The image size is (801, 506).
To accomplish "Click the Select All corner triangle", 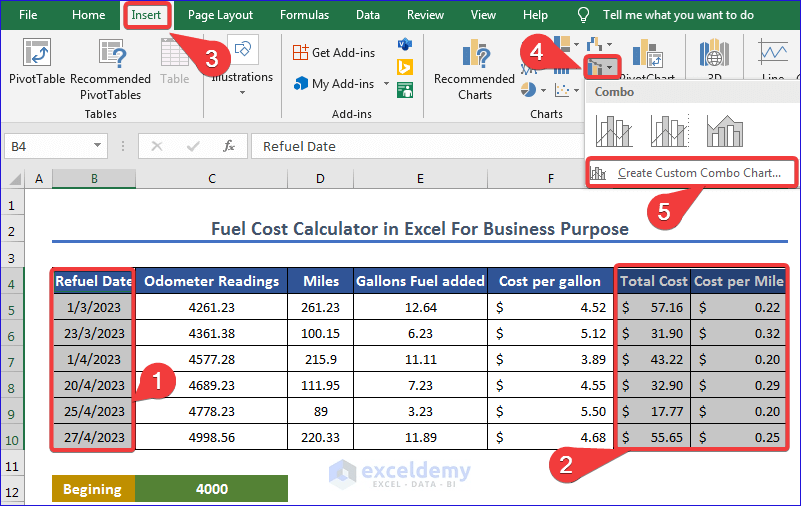I will pyautogui.click(x=15, y=179).
